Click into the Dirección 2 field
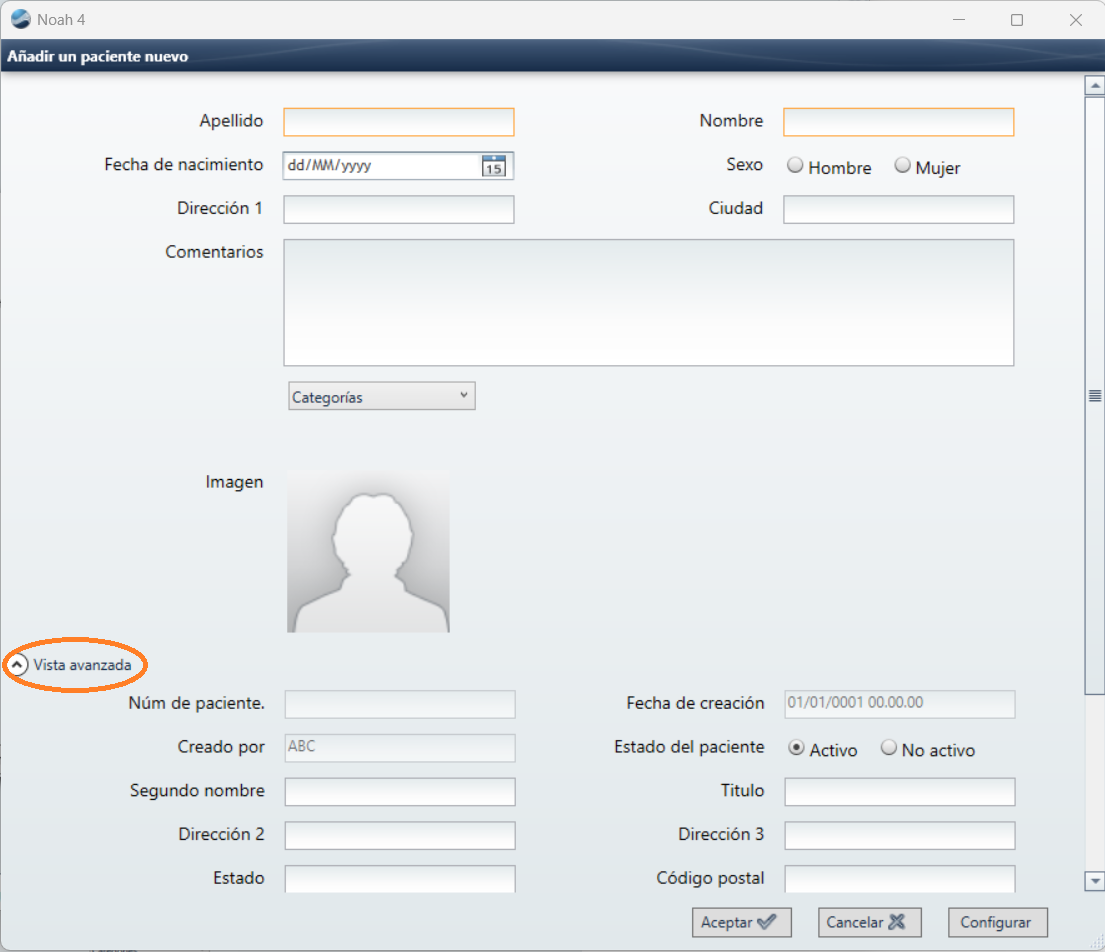 (400, 835)
